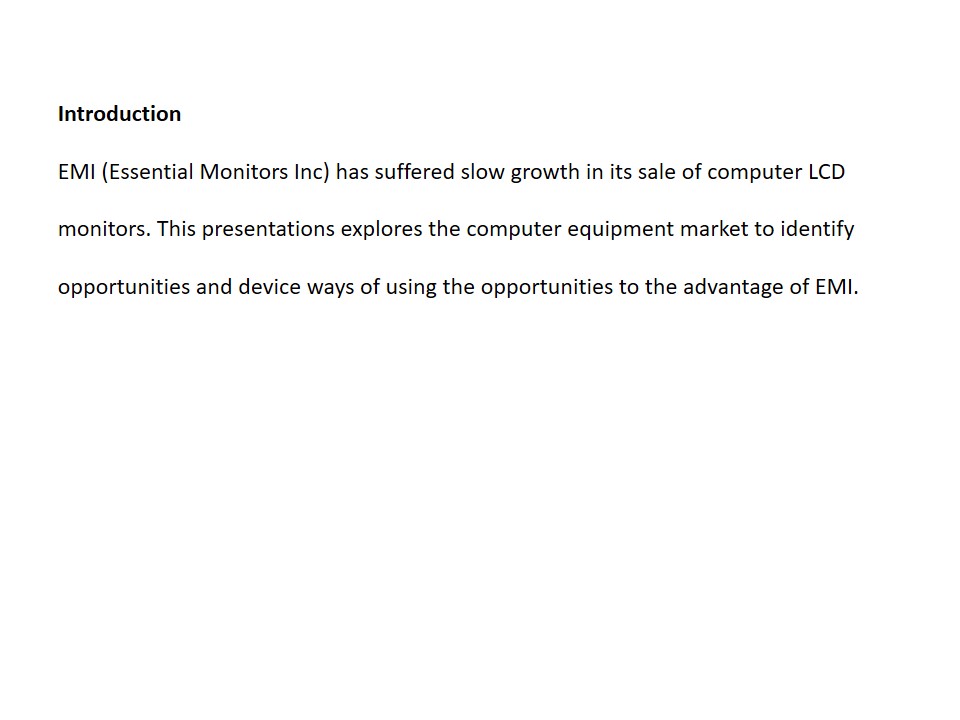The width and height of the screenshot is (960, 720).
Task: Click the word "using"
Action: coord(411,287)
